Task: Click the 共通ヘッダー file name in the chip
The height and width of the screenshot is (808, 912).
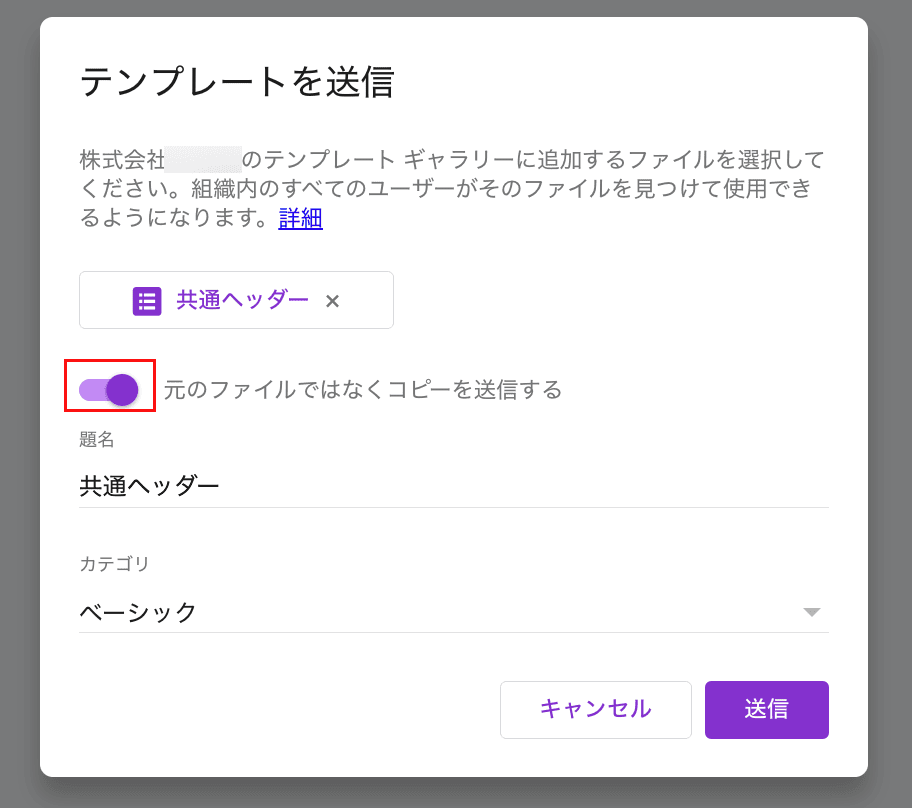Action: pos(243,300)
